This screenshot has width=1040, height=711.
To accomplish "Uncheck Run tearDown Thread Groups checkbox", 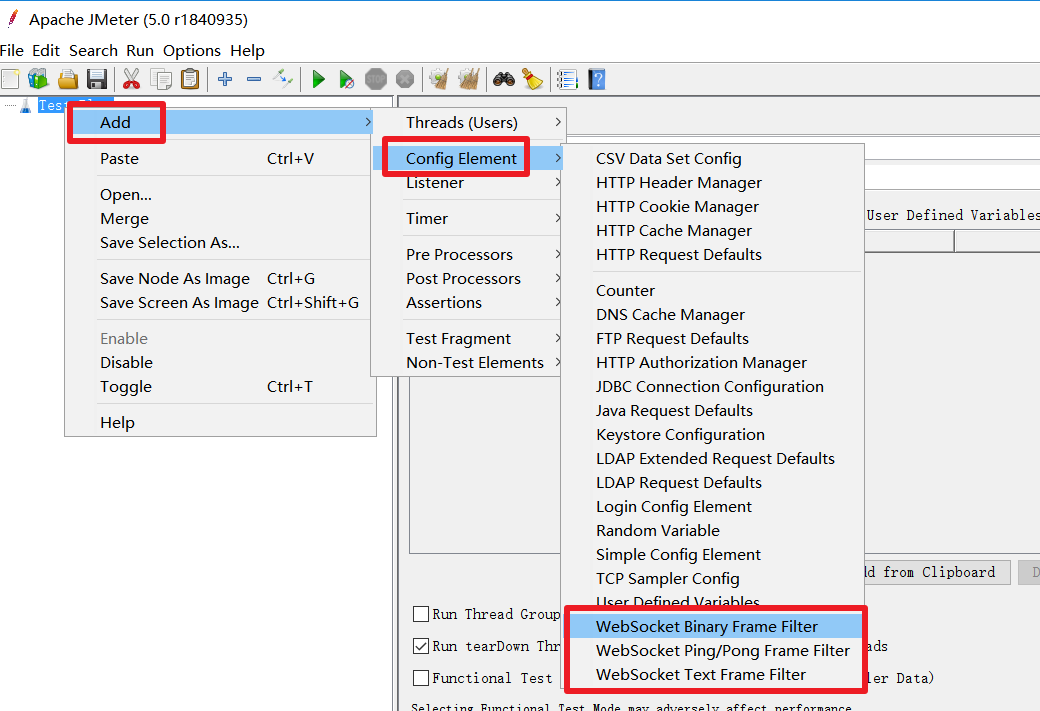I will tap(421, 646).
